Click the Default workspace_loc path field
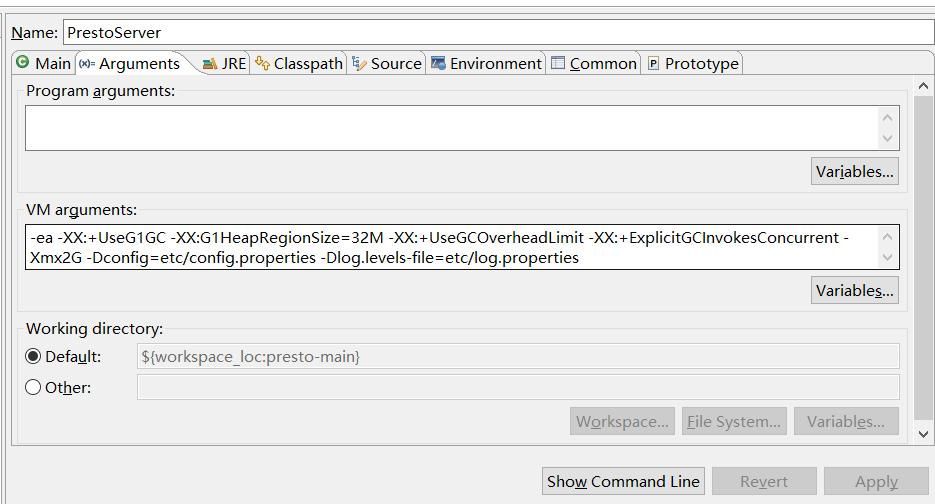 [518, 356]
